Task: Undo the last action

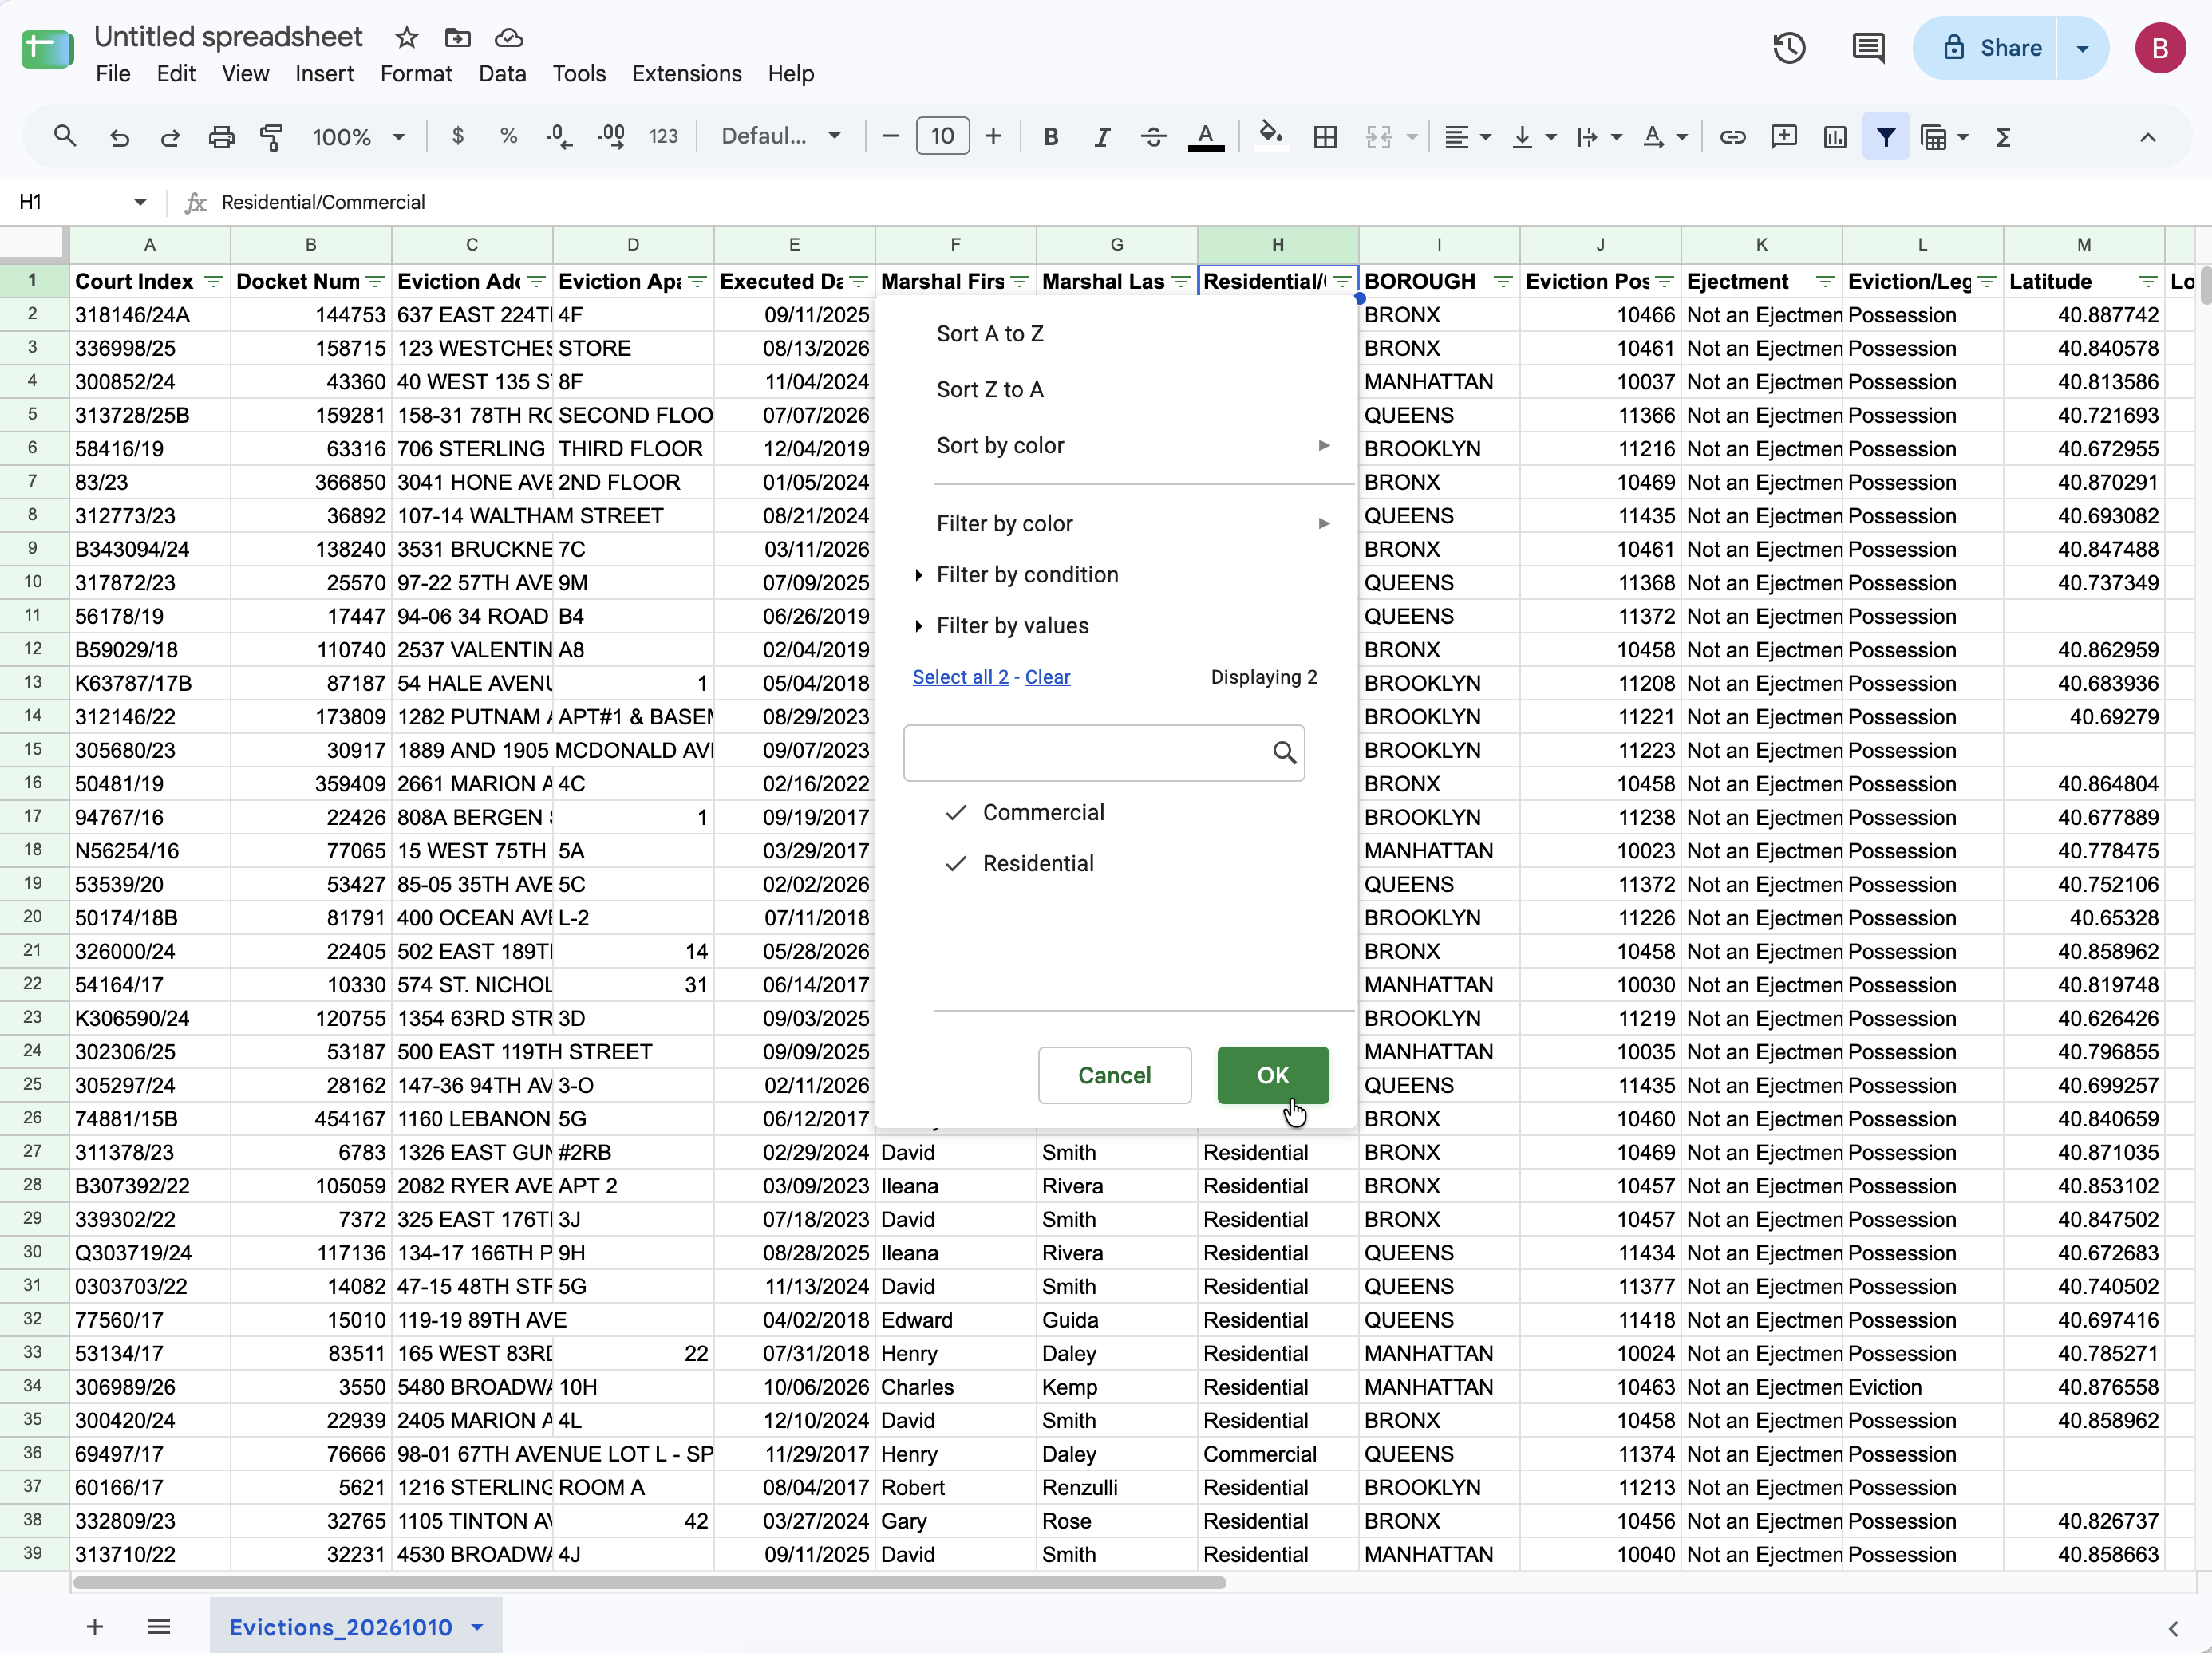Action: 119,137
